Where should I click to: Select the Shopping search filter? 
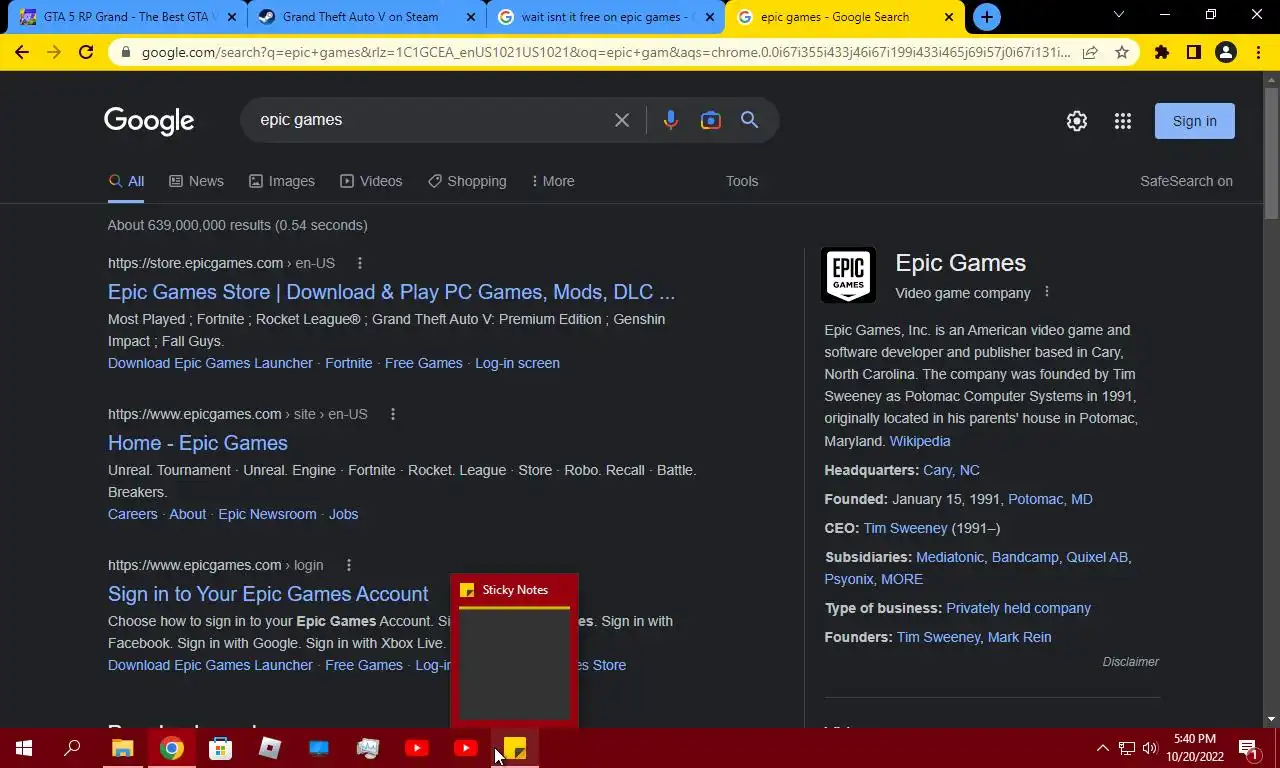pyautogui.click(x=467, y=181)
